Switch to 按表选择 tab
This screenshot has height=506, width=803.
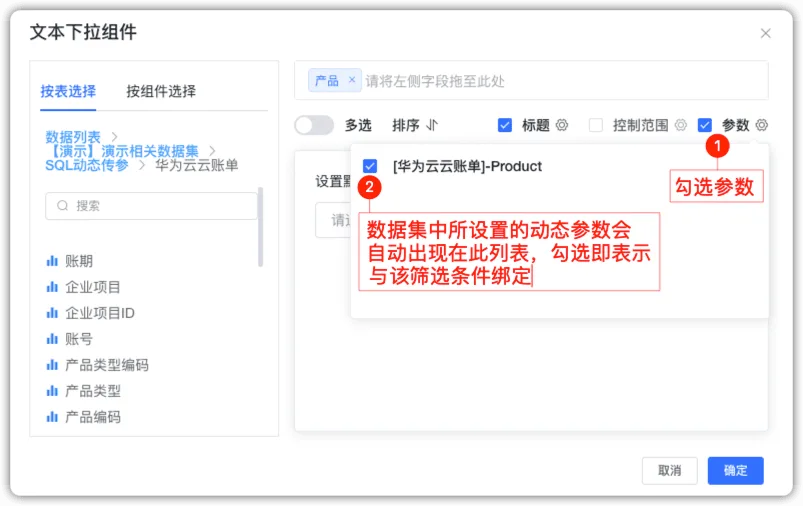pyautogui.click(x=68, y=91)
